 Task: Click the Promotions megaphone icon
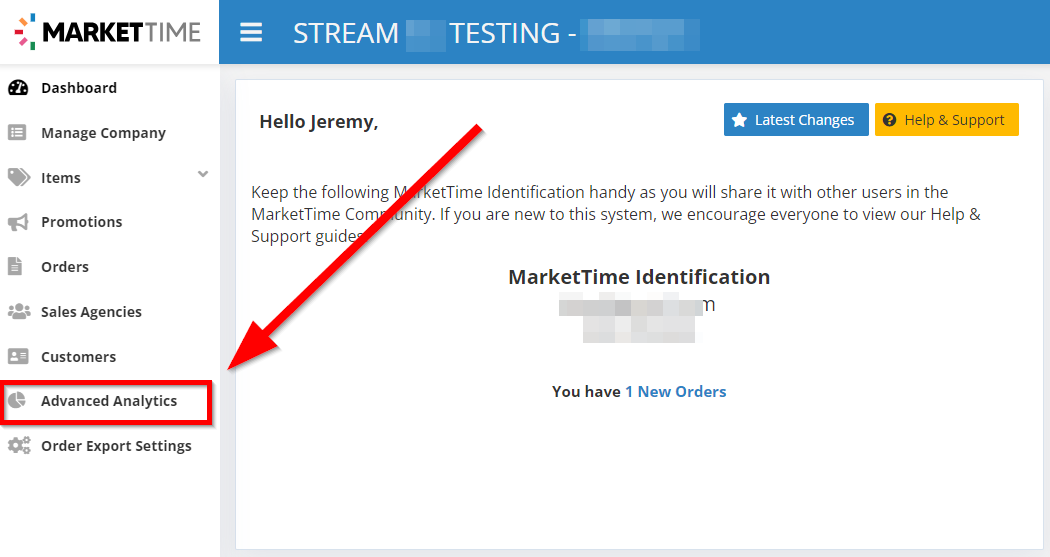(18, 222)
